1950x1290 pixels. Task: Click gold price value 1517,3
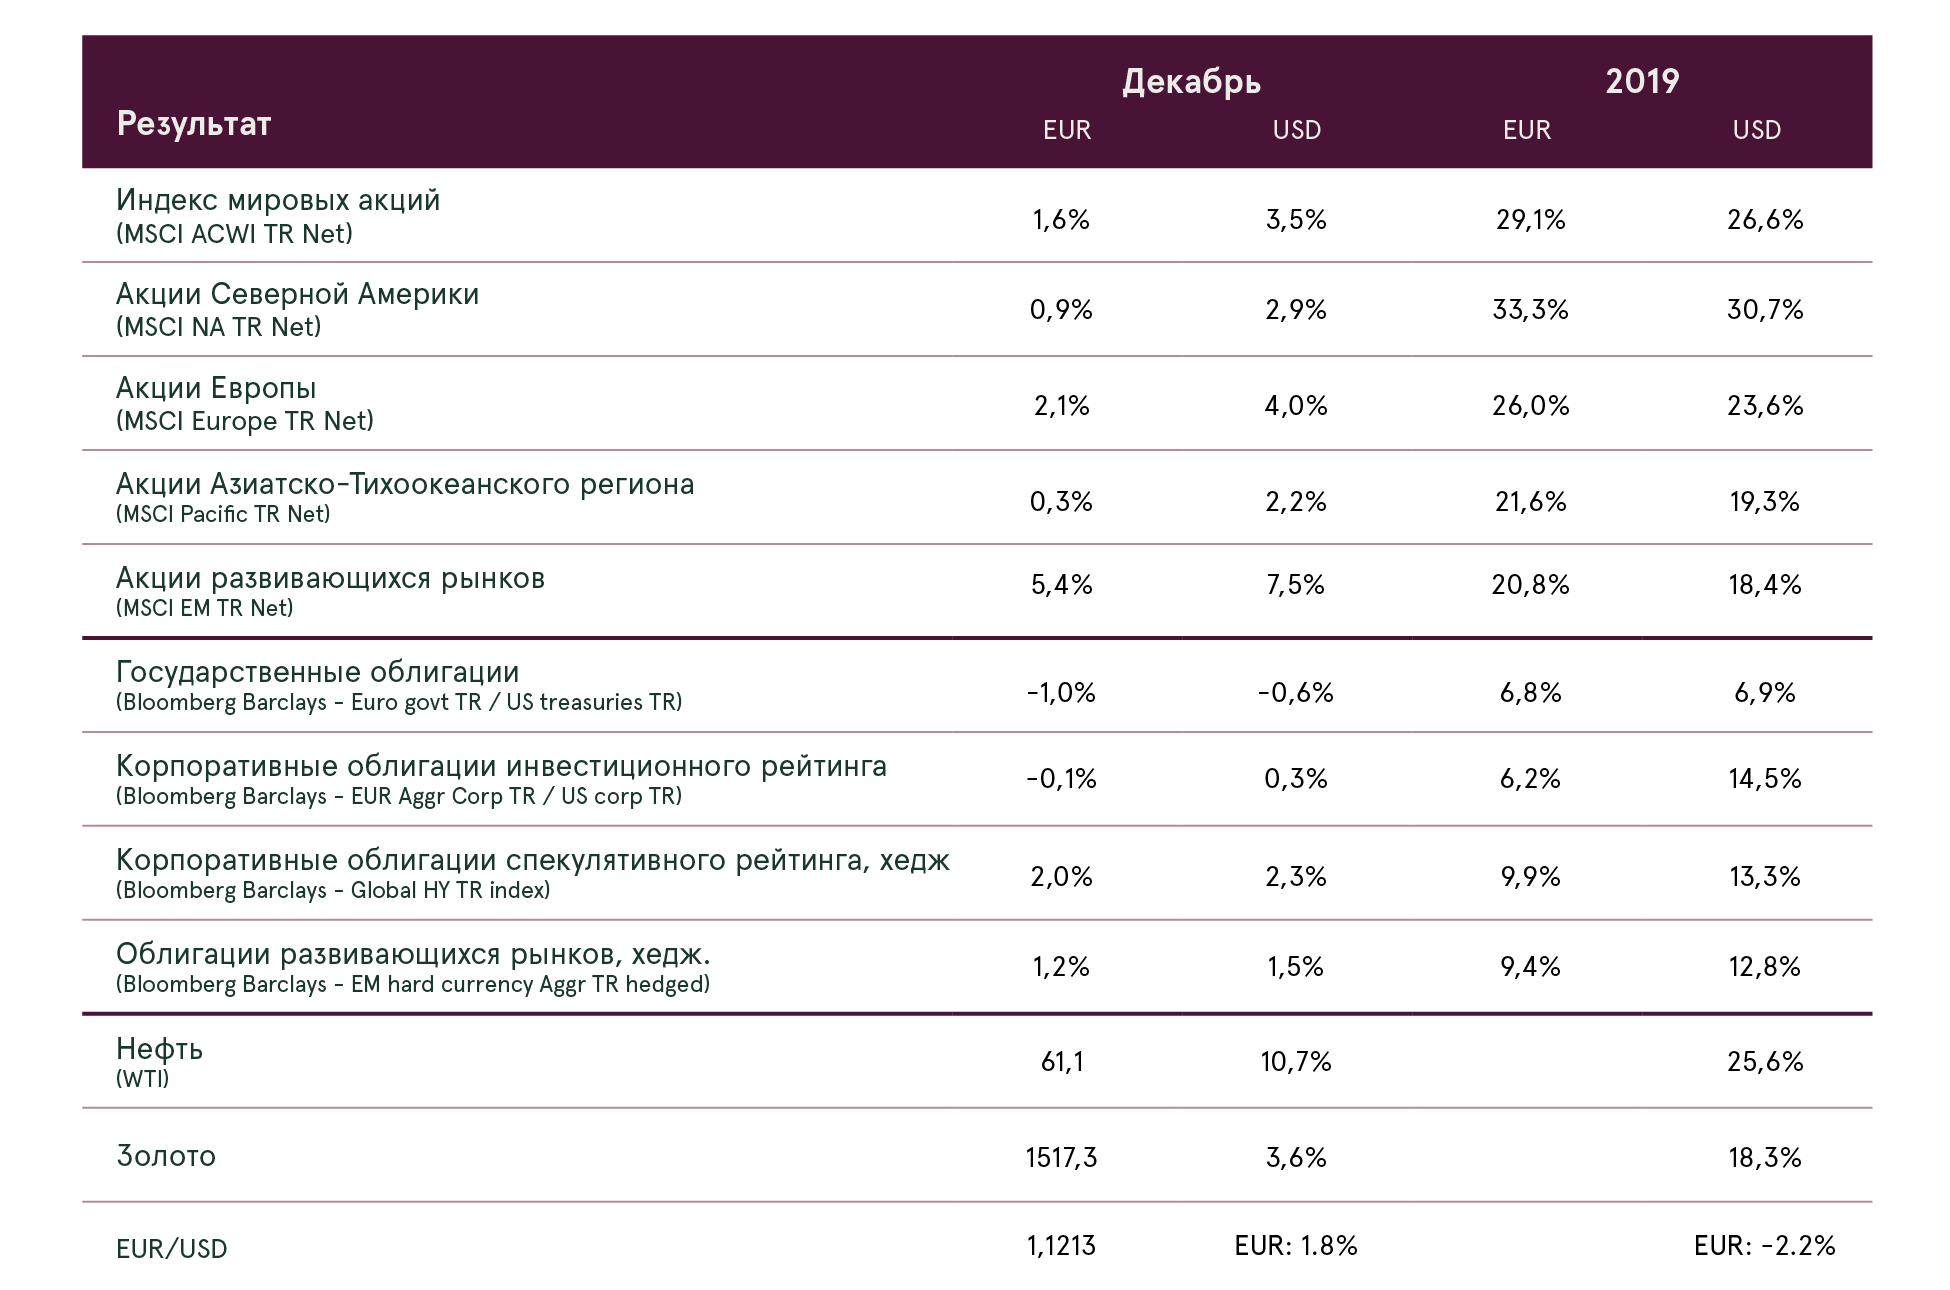[x=1061, y=1158]
